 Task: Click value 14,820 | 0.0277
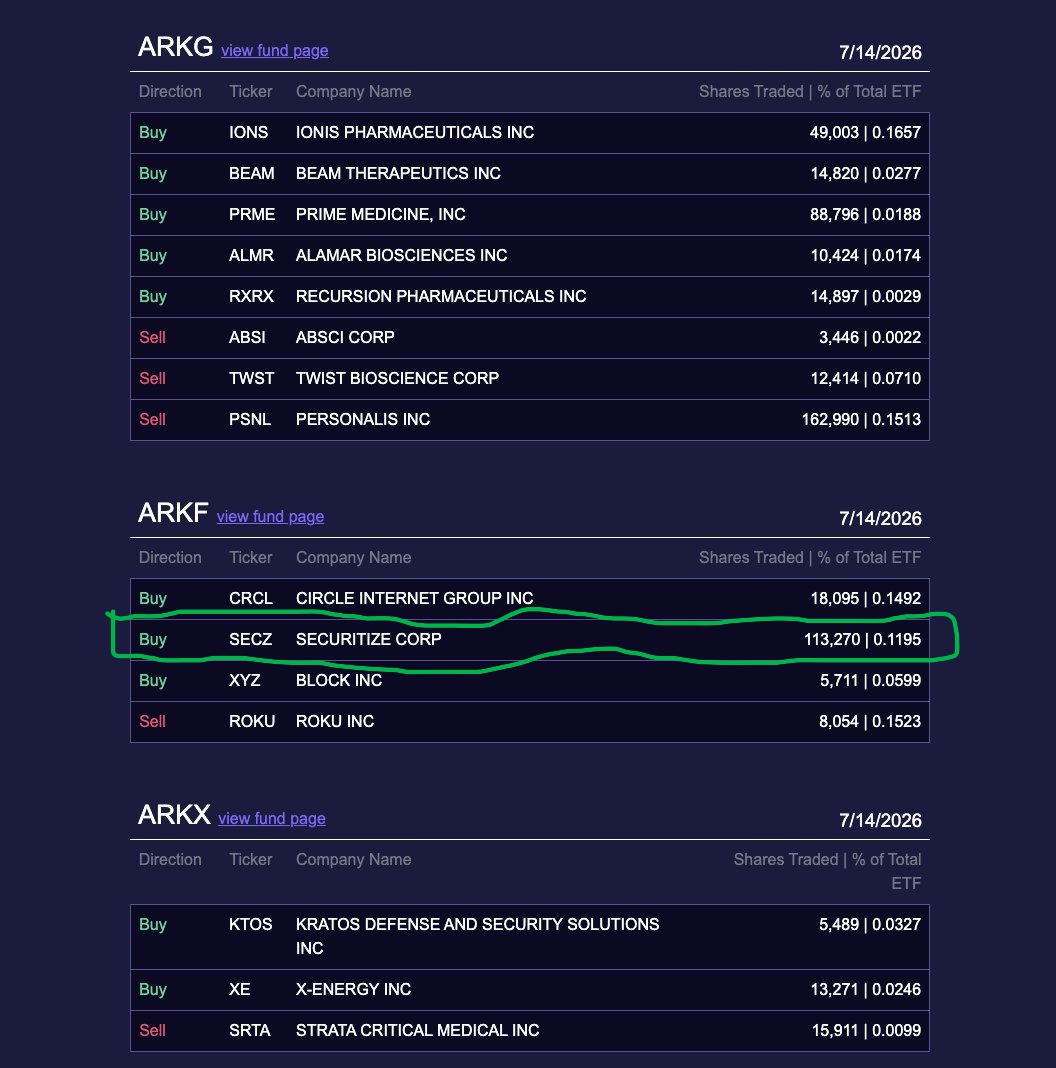(866, 173)
